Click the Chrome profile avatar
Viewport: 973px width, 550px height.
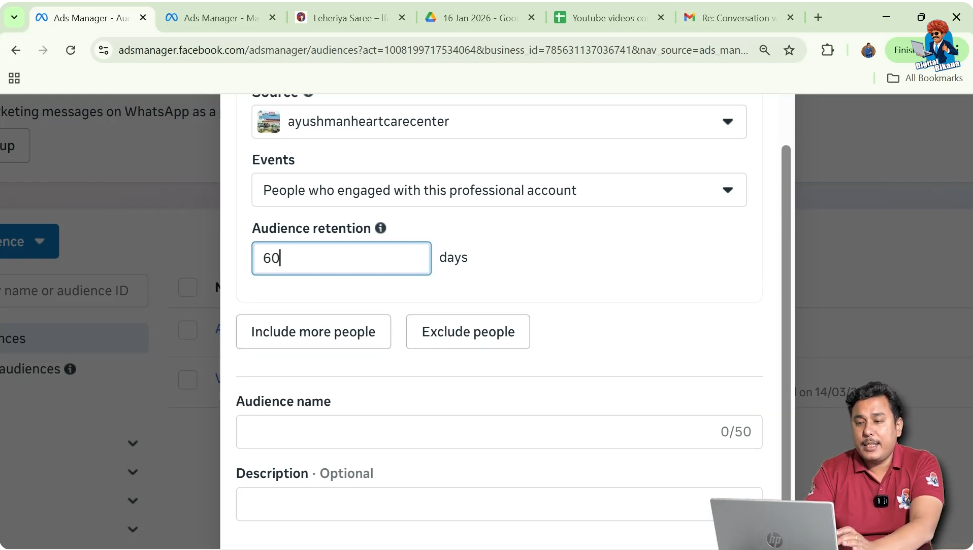click(x=868, y=50)
